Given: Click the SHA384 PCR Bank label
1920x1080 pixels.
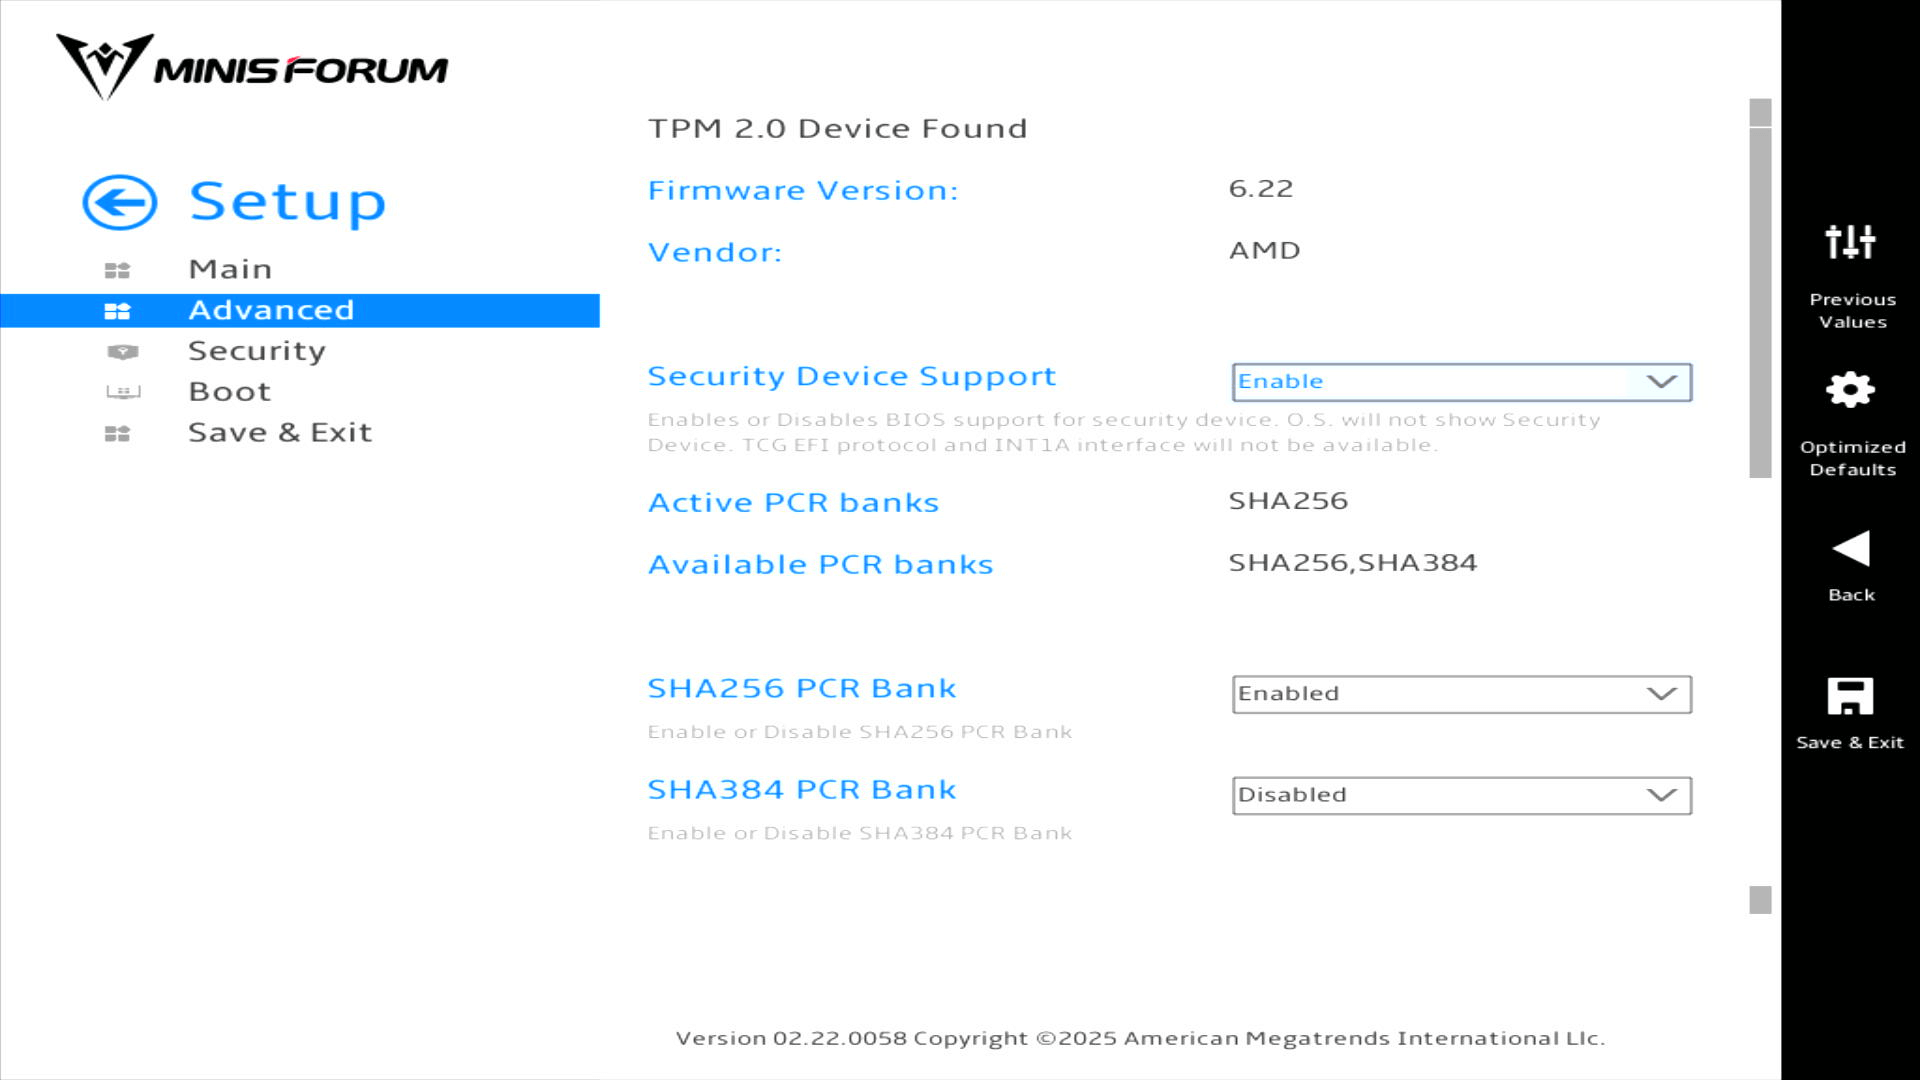Looking at the screenshot, I should coord(802,790).
